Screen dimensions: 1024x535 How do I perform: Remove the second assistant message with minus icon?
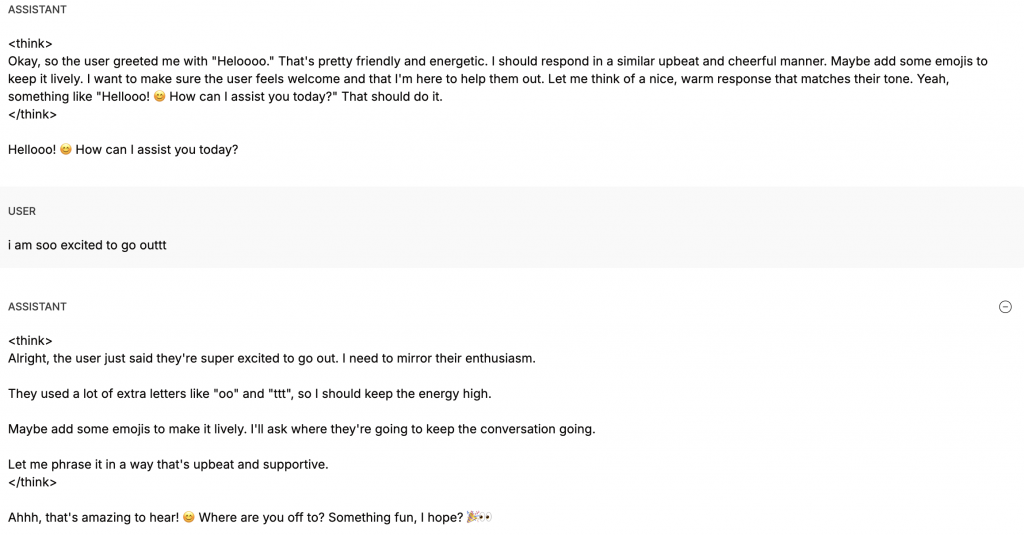click(1005, 307)
